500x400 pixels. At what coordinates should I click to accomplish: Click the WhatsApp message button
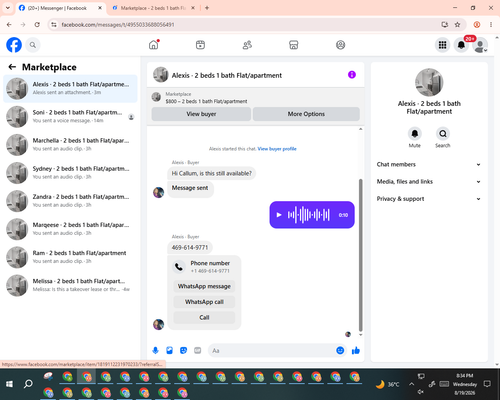204,286
